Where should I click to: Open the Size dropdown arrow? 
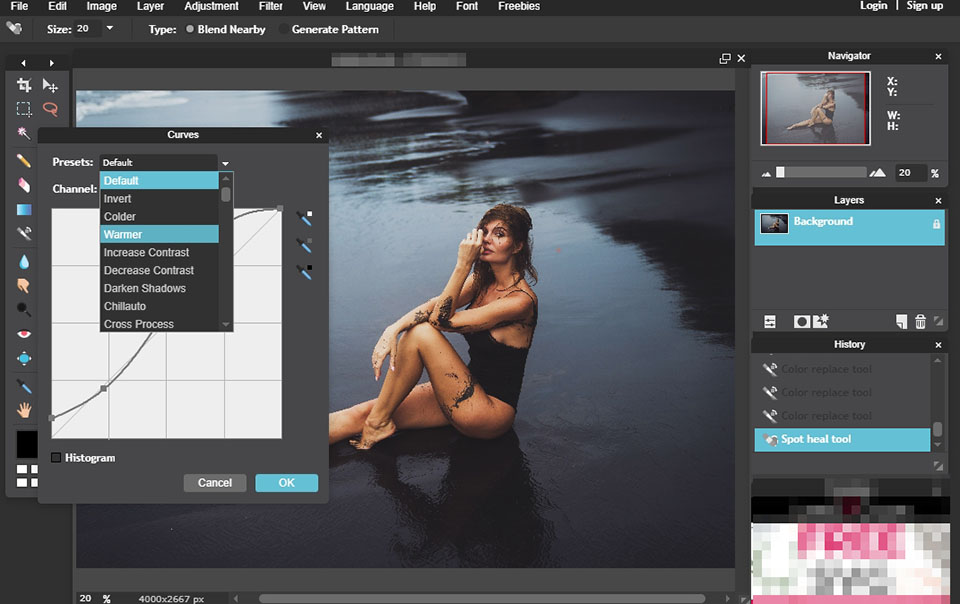(110, 28)
